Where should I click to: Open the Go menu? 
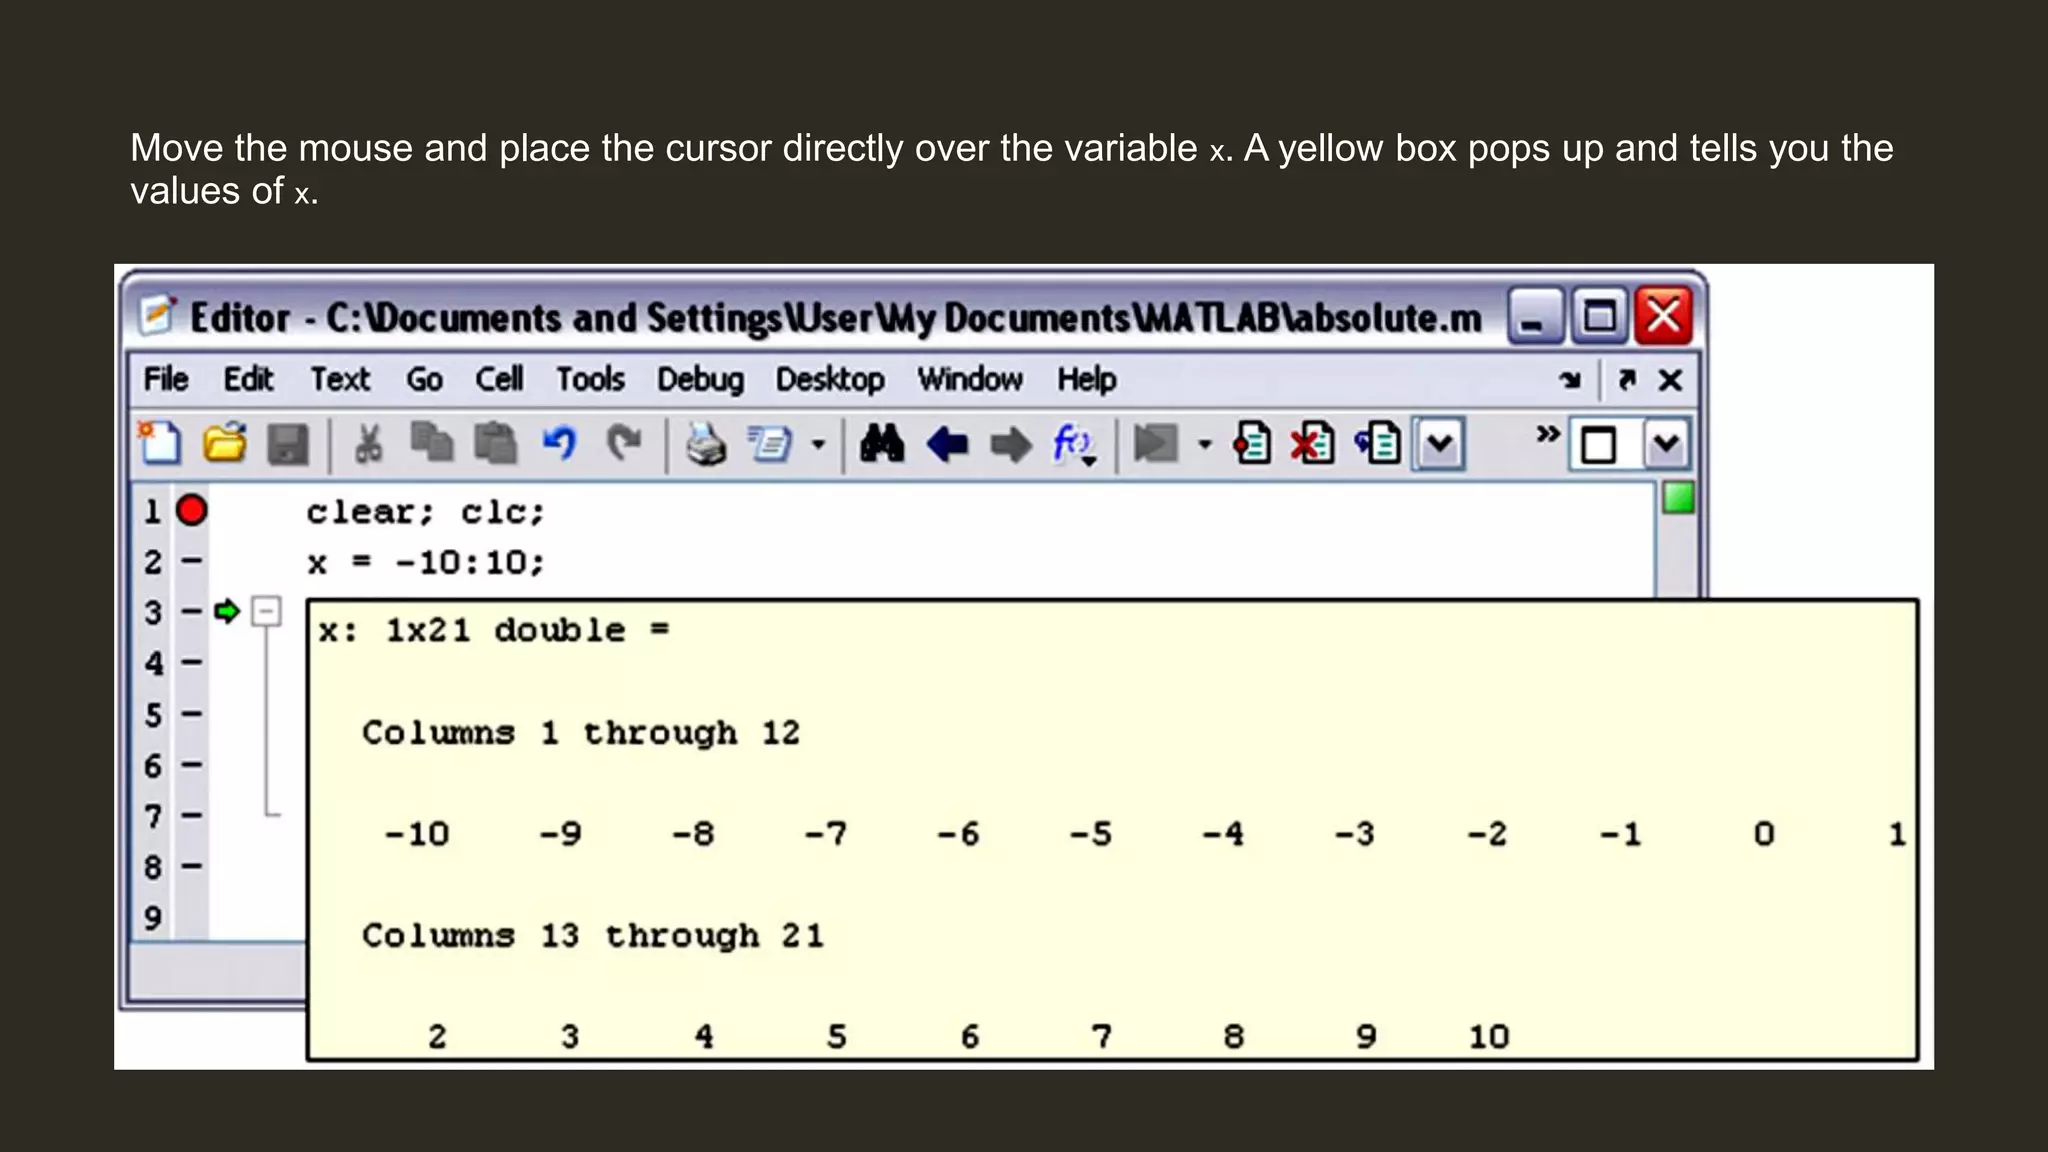pos(424,379)
